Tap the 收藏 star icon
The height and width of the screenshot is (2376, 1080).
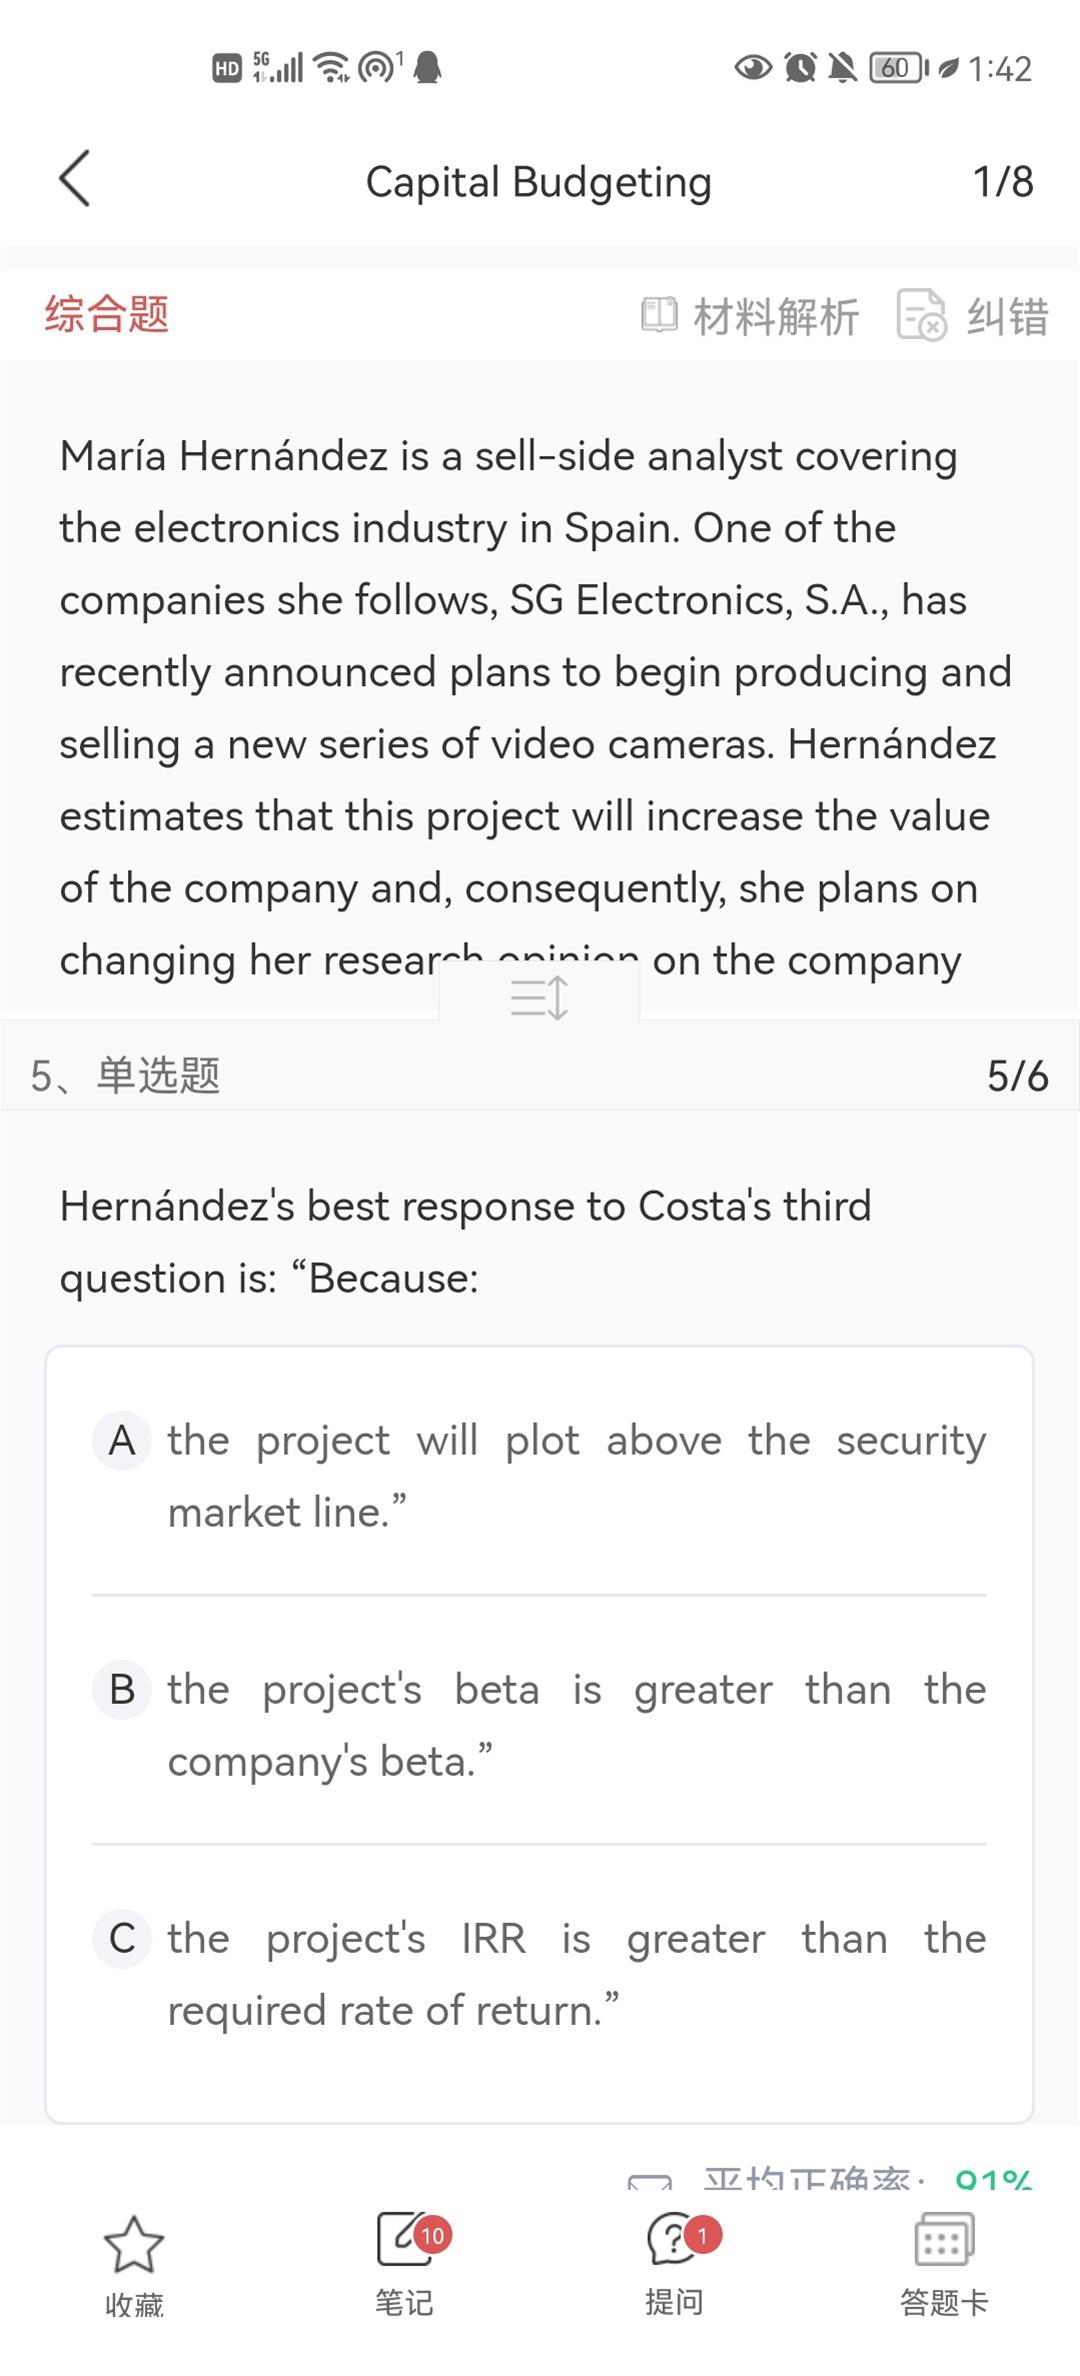[x=134, y=2245]
